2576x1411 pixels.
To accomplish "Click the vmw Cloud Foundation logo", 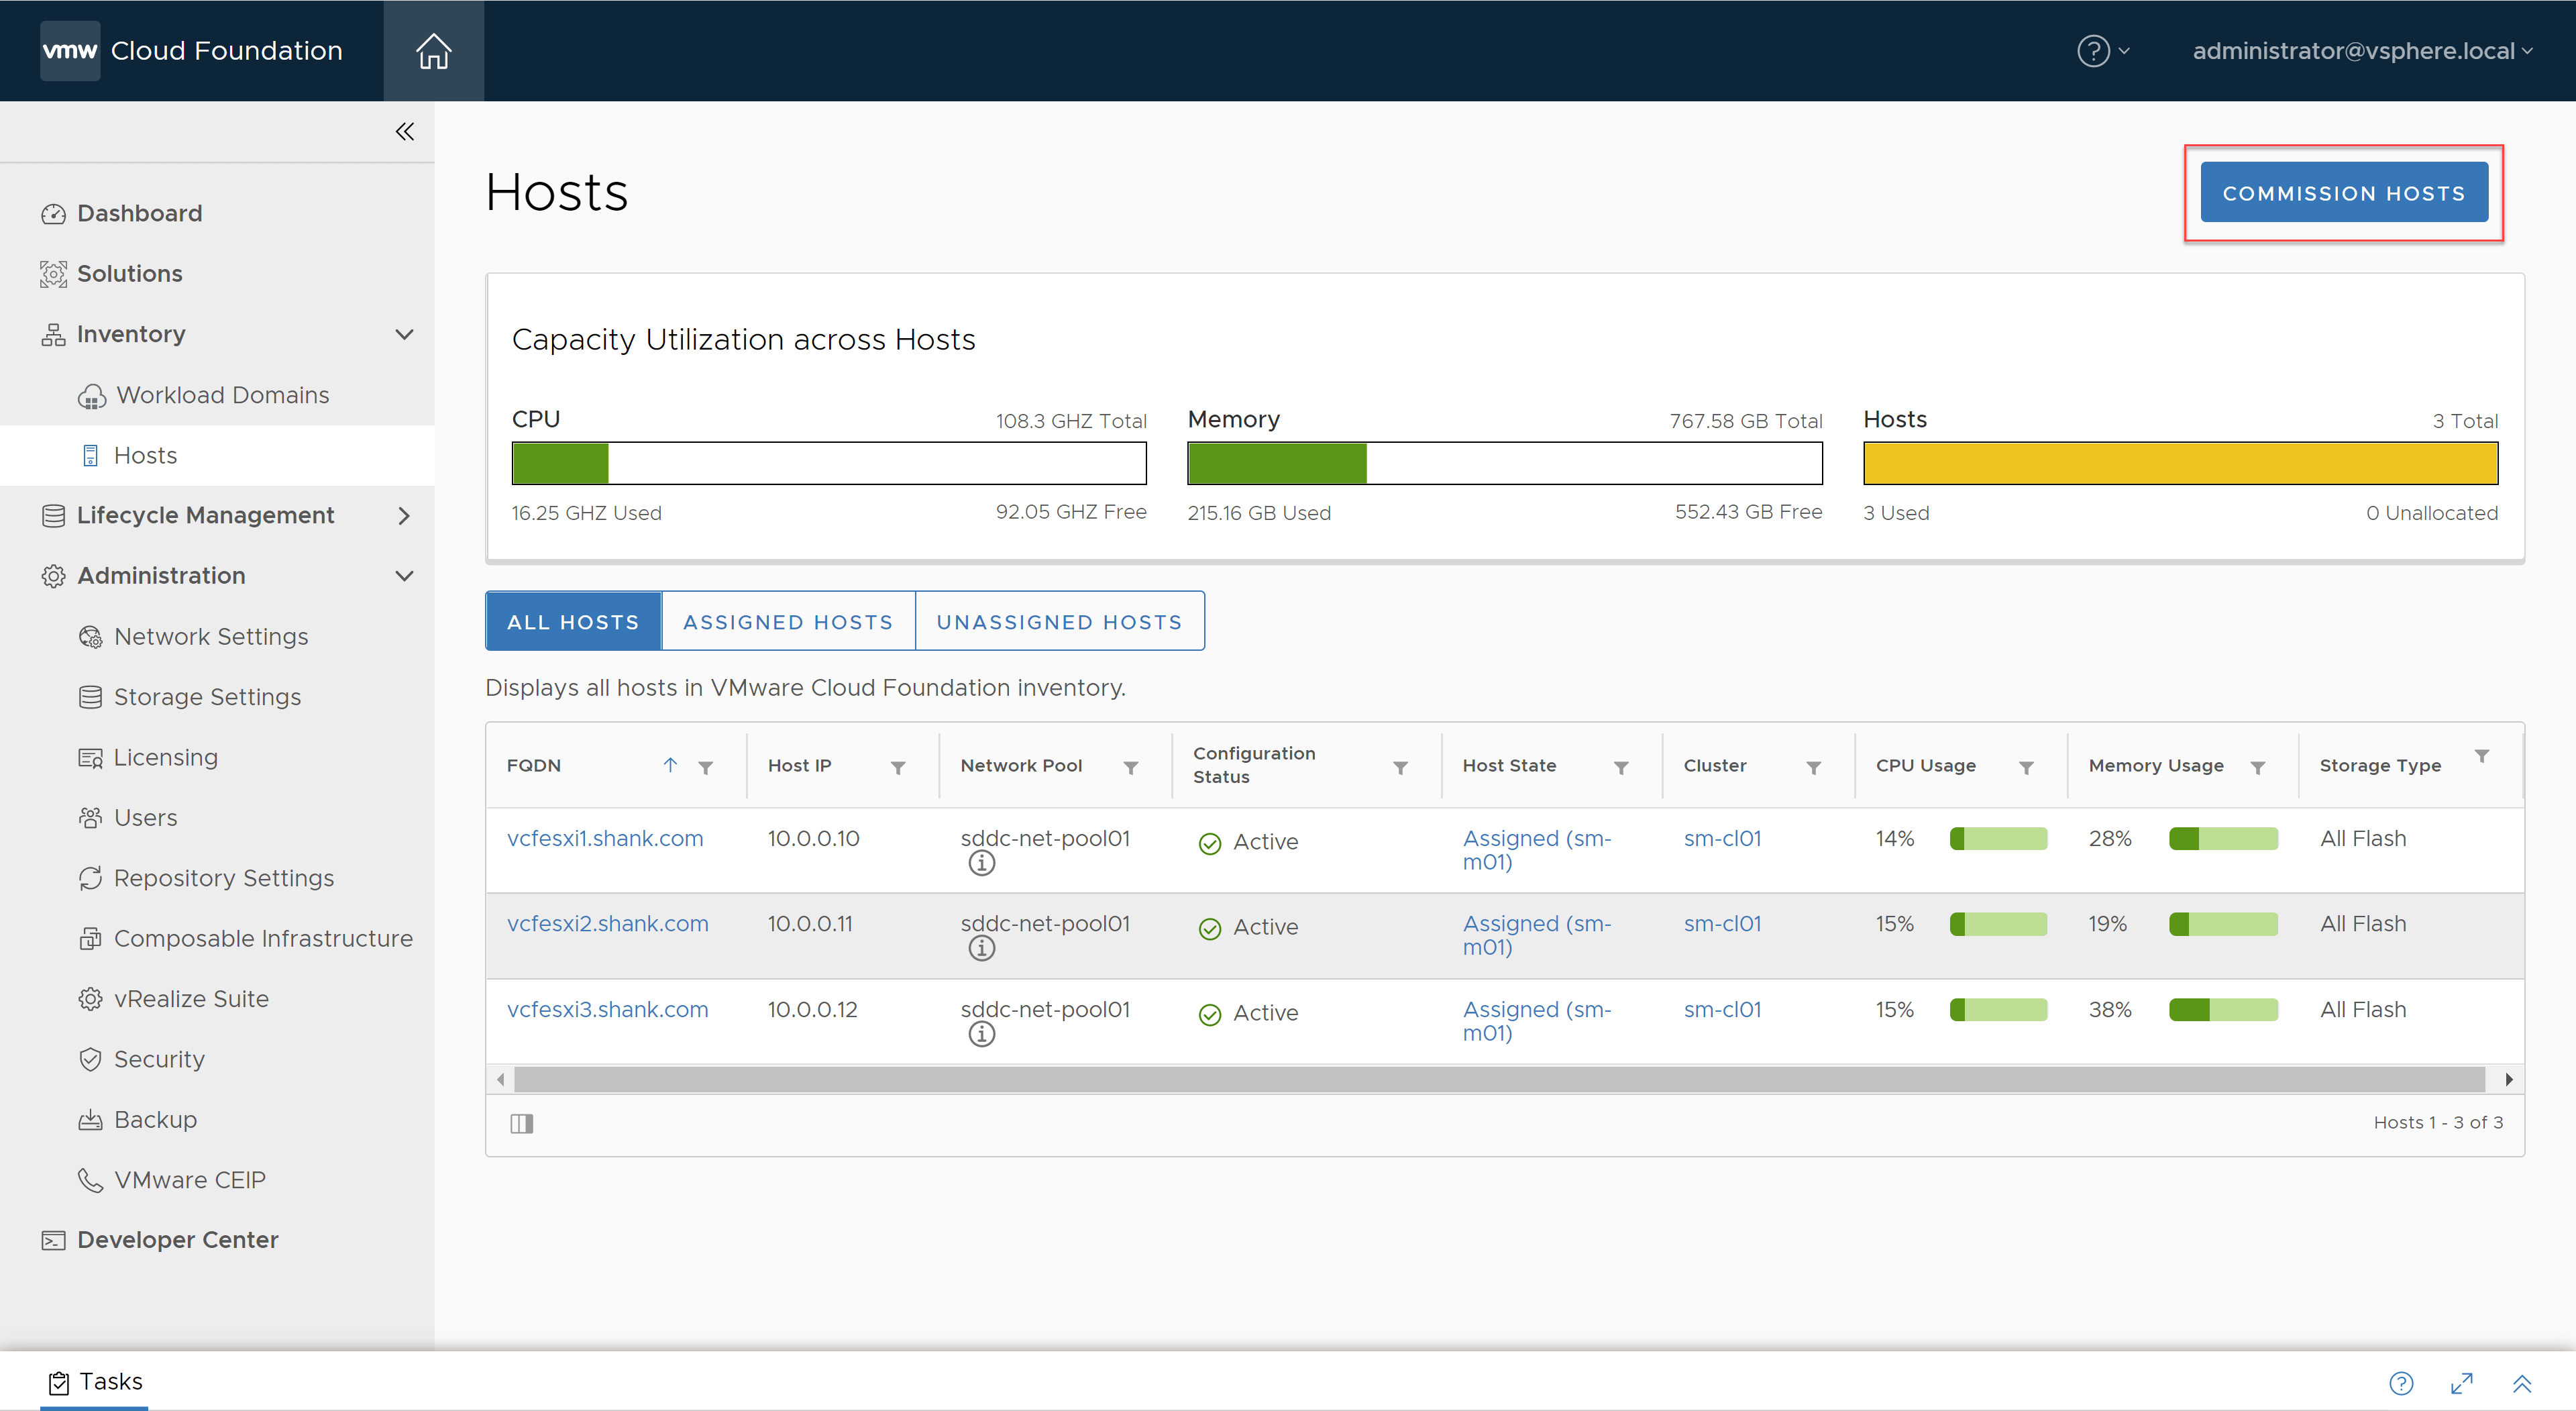I will (x=191, y=50).
